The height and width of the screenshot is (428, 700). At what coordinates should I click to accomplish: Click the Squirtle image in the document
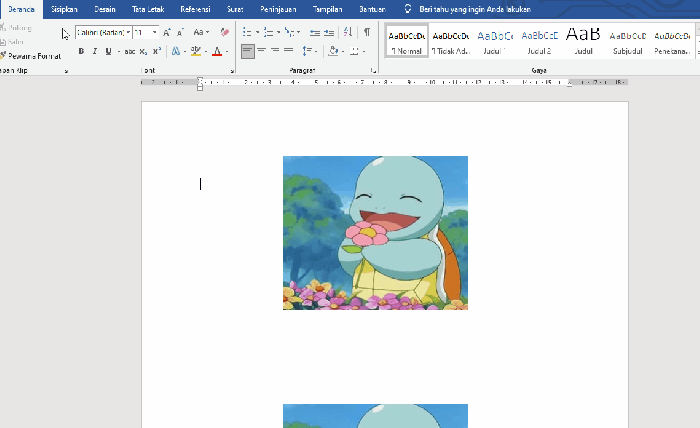[375, 233]
